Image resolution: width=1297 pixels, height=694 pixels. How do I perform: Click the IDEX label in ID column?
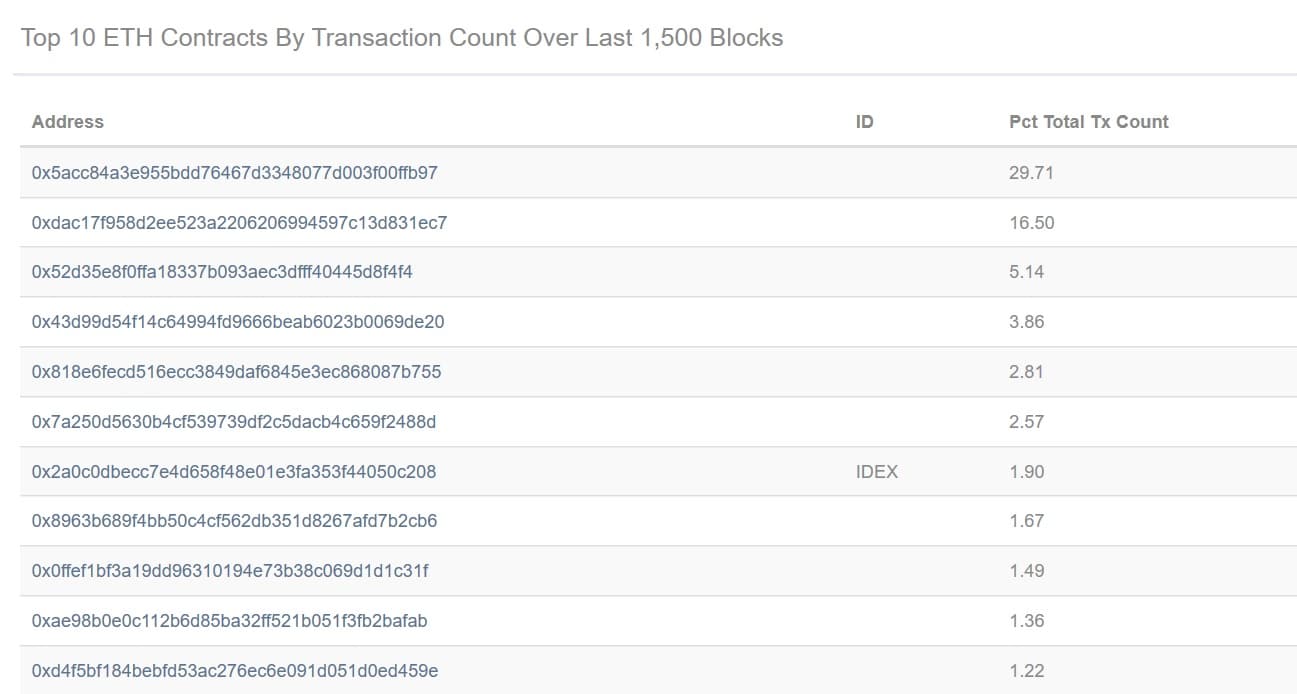(x=877, y=472)
